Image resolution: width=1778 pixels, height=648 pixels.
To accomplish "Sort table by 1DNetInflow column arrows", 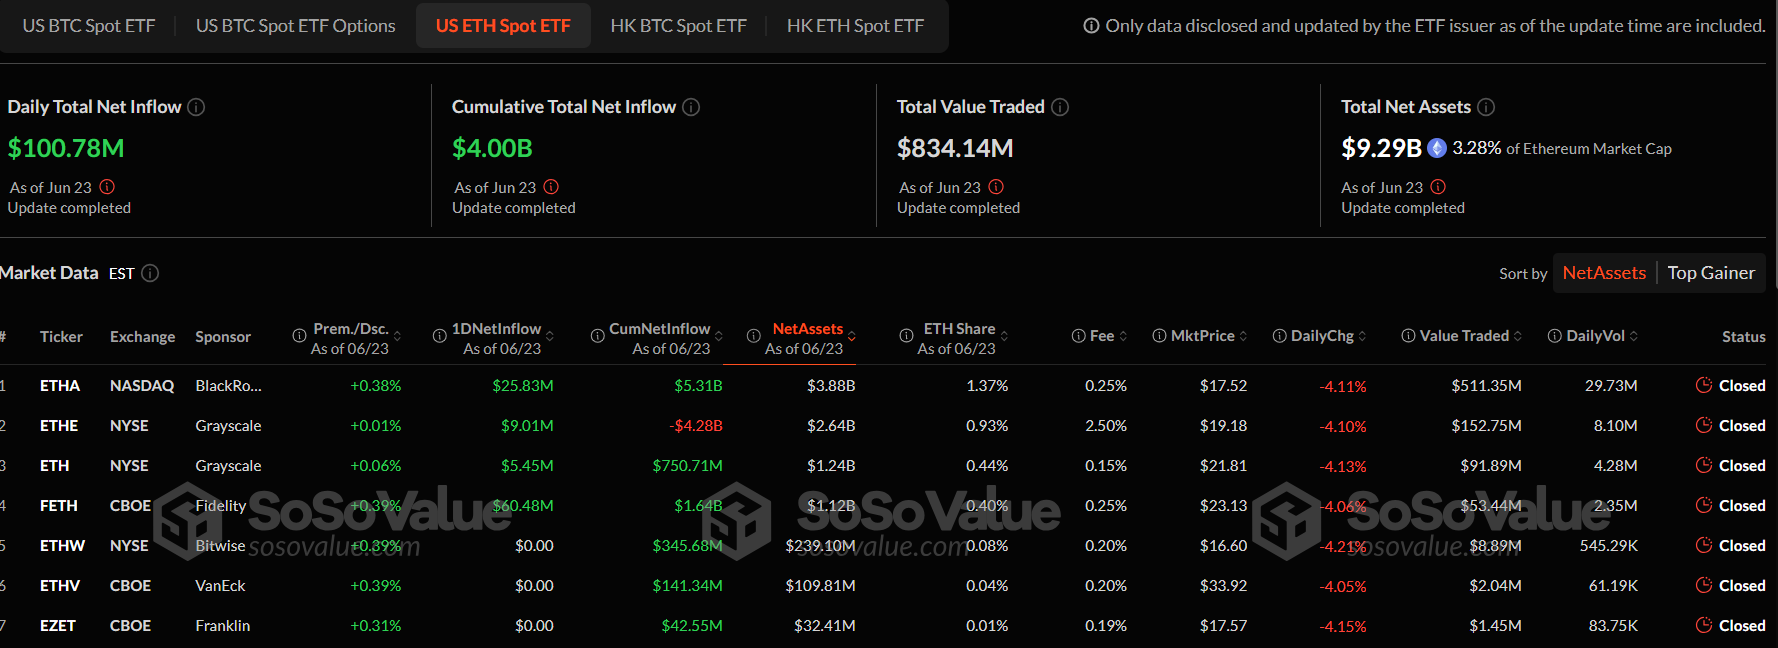I will coord(549,336).
